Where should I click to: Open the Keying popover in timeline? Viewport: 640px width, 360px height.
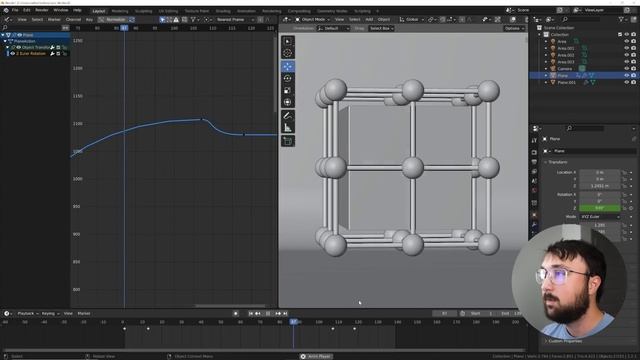[x=50, y=313]
